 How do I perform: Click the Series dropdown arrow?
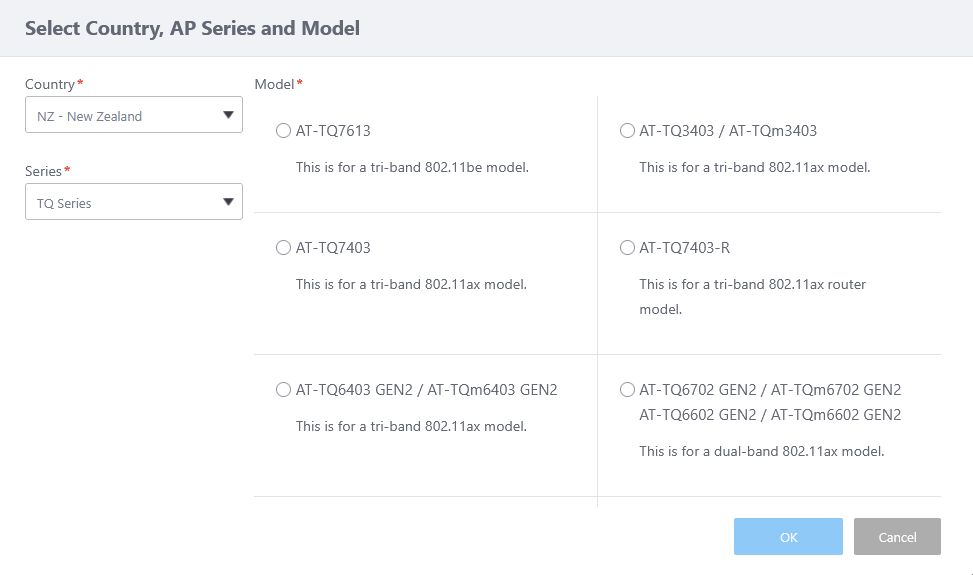coord(228,202)
